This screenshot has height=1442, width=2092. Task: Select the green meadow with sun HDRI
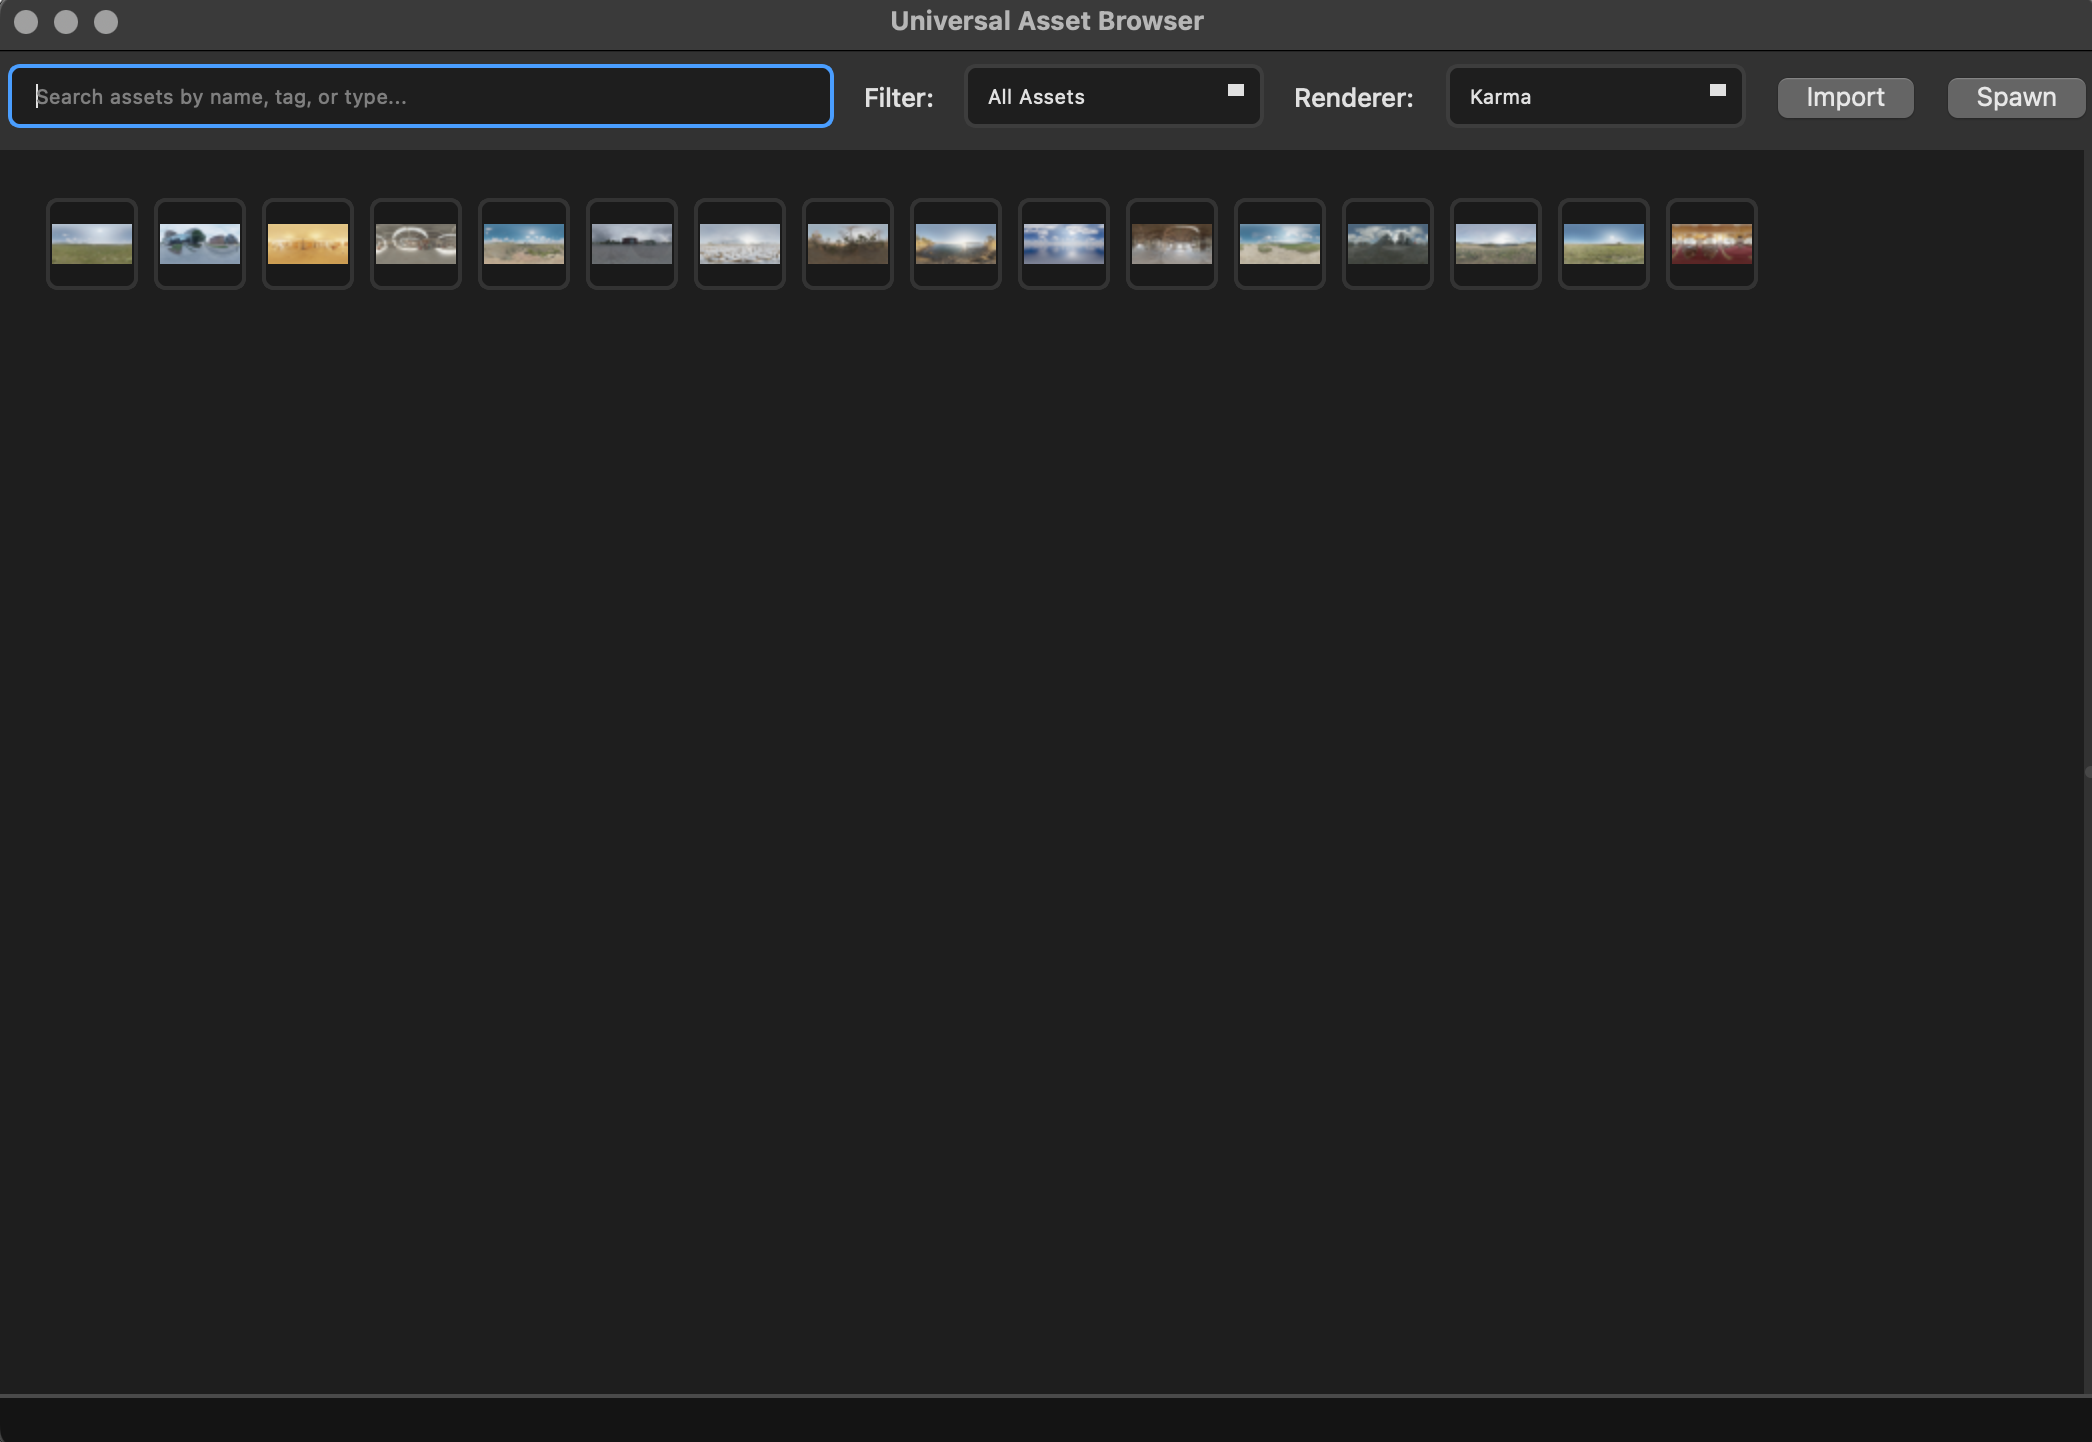[1603, 243]
